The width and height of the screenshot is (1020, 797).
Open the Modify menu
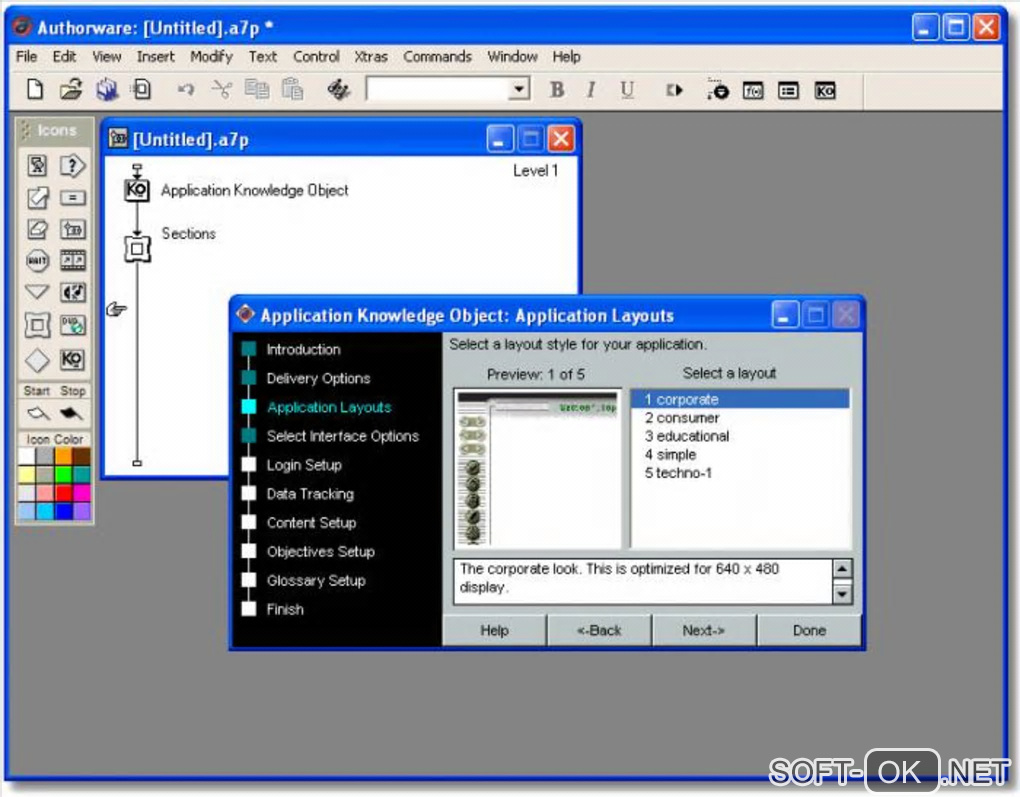click(x=211, y=57)
